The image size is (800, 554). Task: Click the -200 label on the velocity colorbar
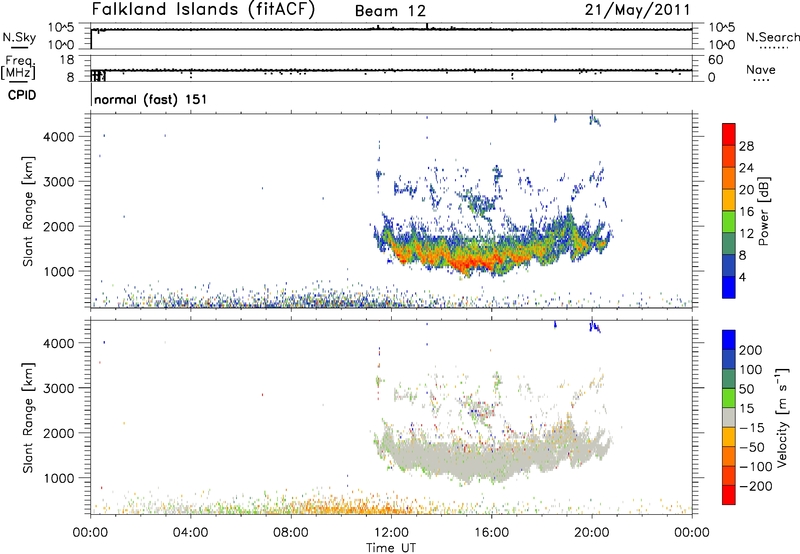tap(756, 486)
